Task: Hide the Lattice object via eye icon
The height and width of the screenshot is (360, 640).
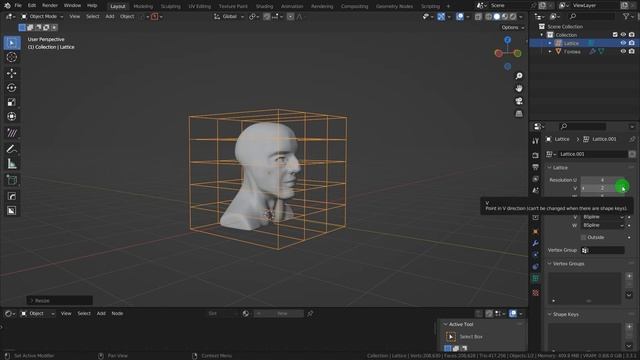Action: pos(623,43)
